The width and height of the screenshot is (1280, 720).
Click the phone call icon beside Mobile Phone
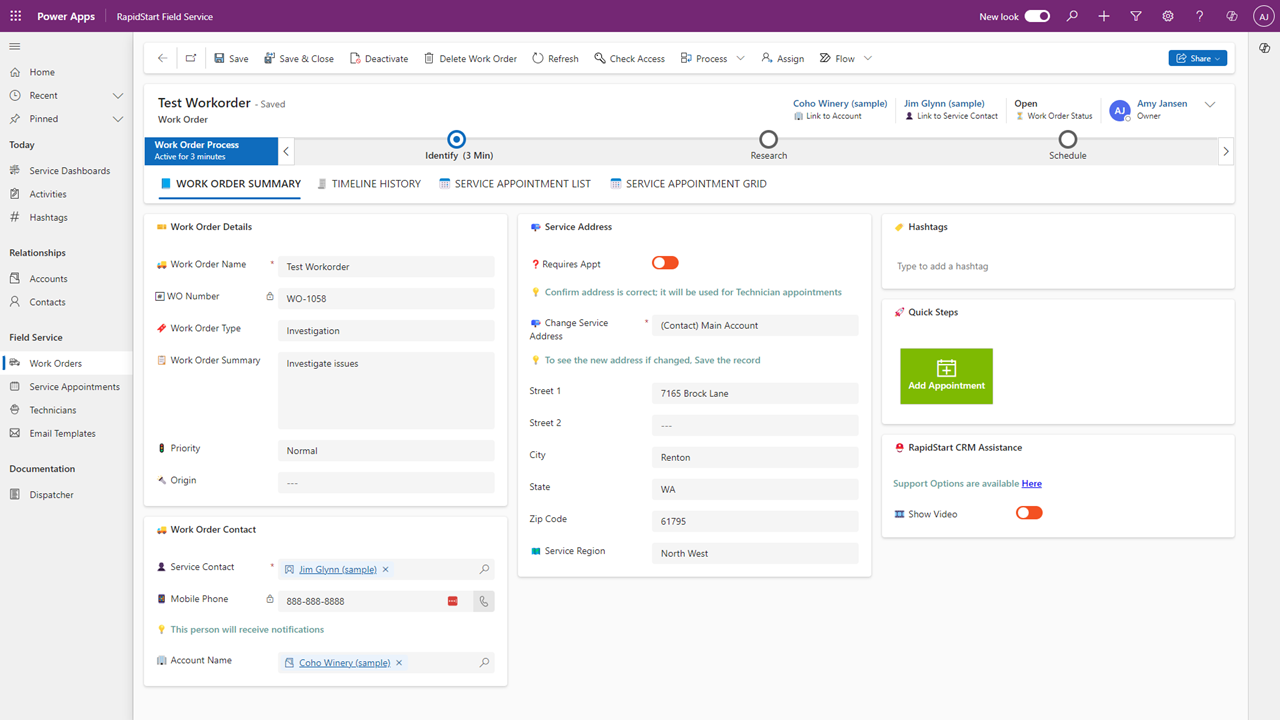(484, 601)
